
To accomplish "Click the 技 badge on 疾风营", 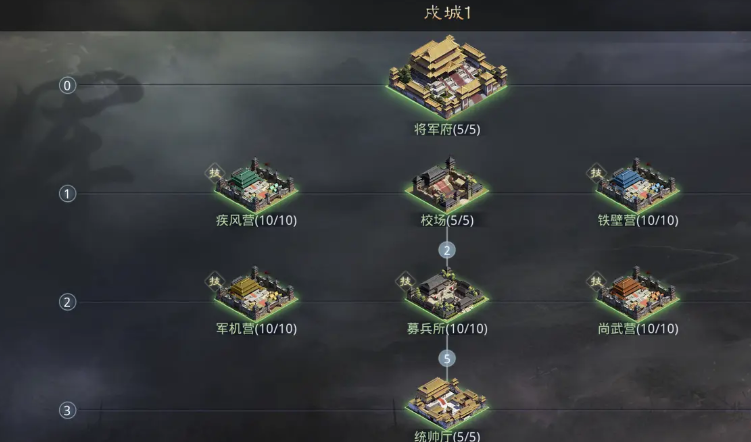I will (215, 172).
